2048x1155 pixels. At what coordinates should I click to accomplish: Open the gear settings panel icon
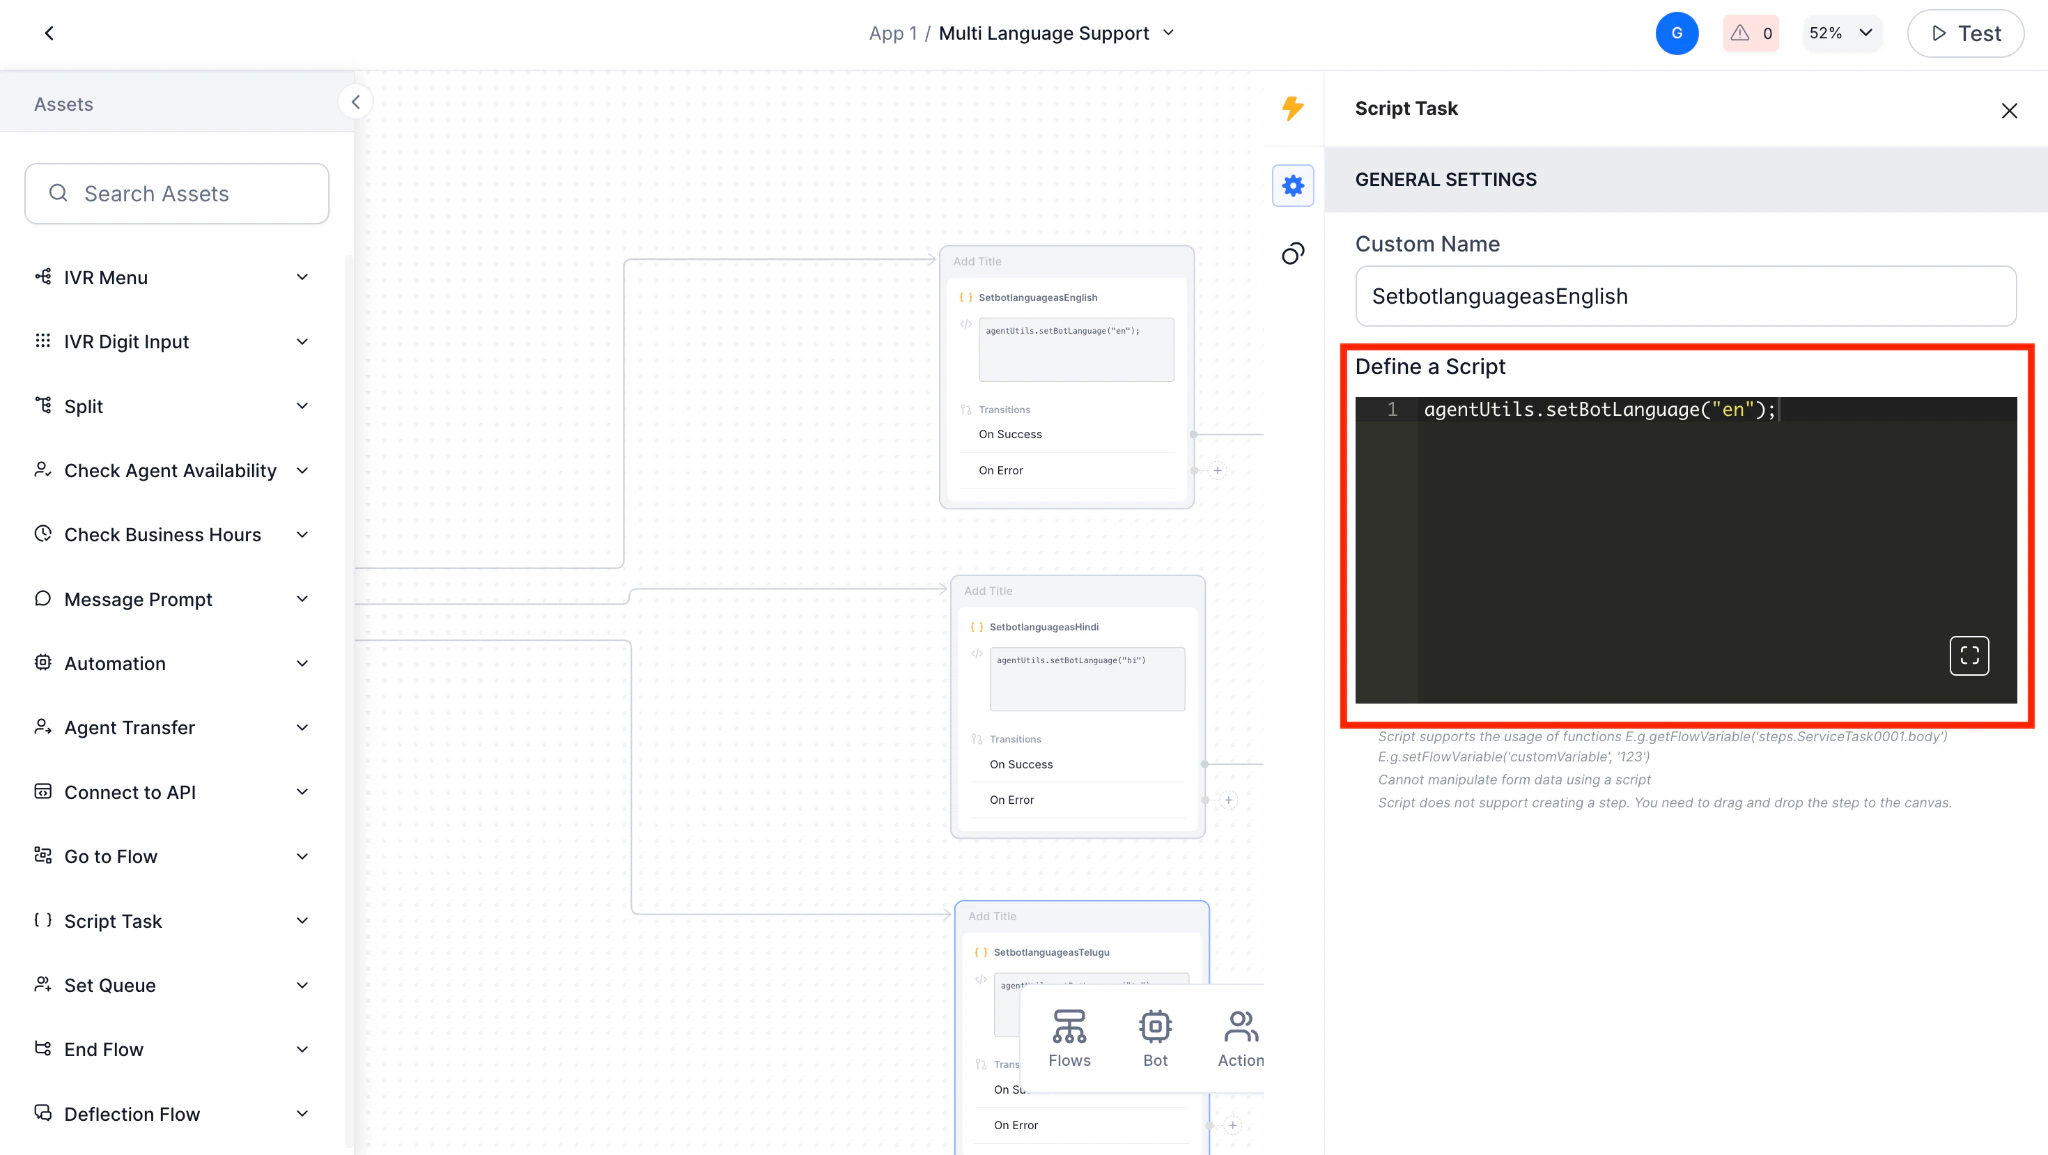tap(1292, 186)
